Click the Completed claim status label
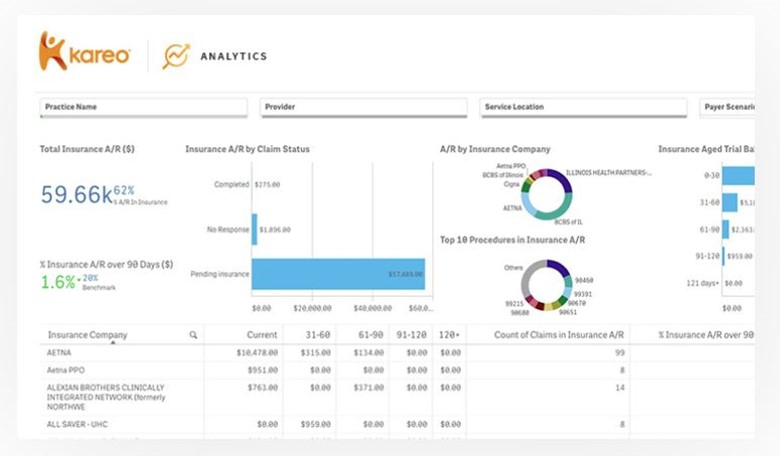Viewport: 780px width, 456px height. click(231, 184)
